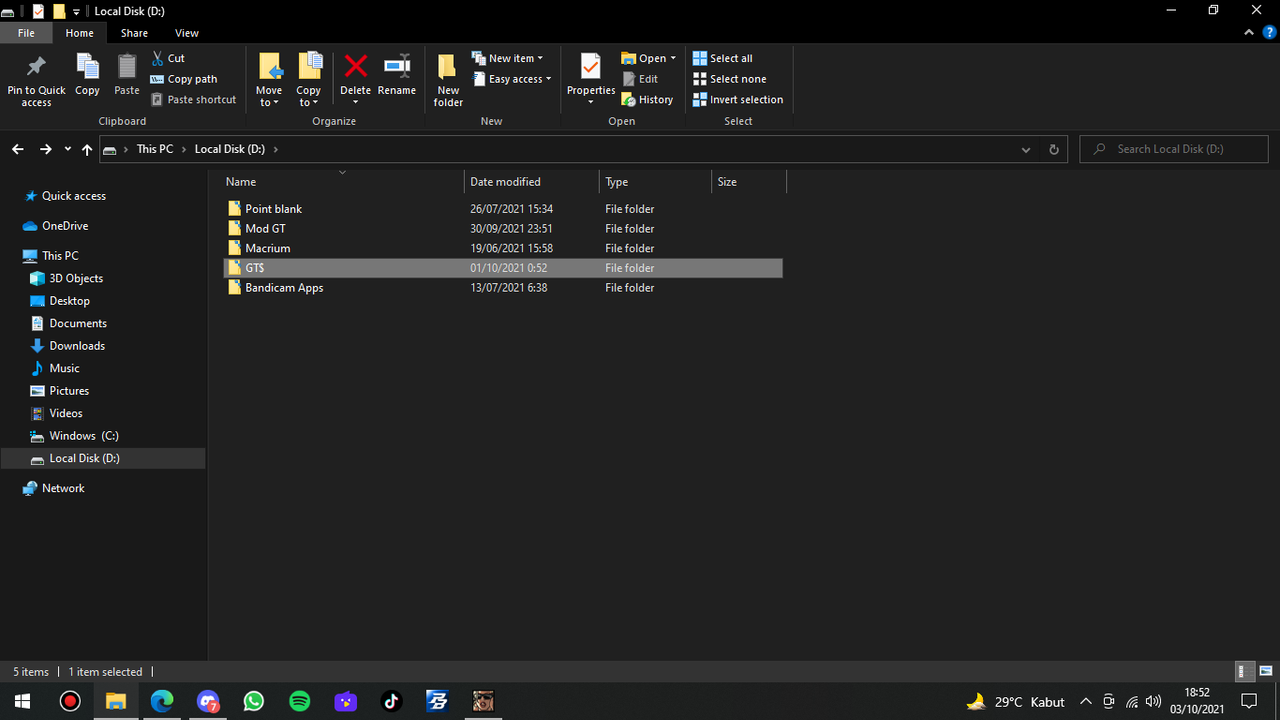Collapse the ribbon with chevron

coord(1249,33)
